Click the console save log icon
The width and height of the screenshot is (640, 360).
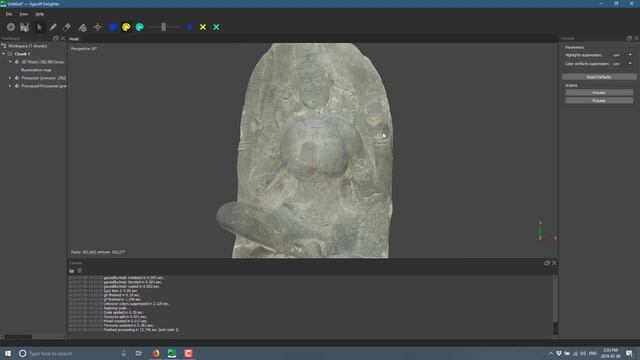click(72, 271)
